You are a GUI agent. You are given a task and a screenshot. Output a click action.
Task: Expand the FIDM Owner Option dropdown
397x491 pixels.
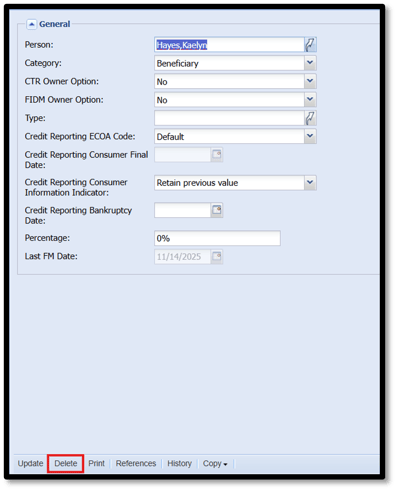click(x=310, y=100)
